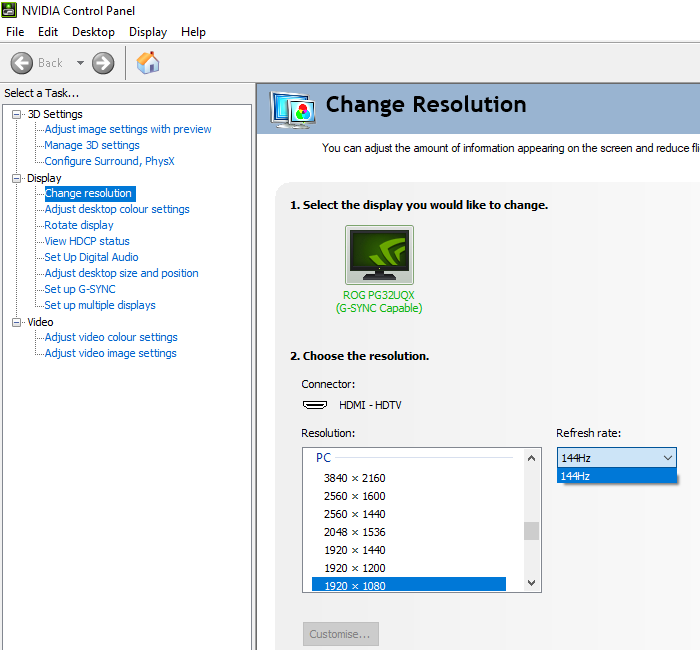
Task: Click the 3D Settings tree label
Action: click(55, 114)
